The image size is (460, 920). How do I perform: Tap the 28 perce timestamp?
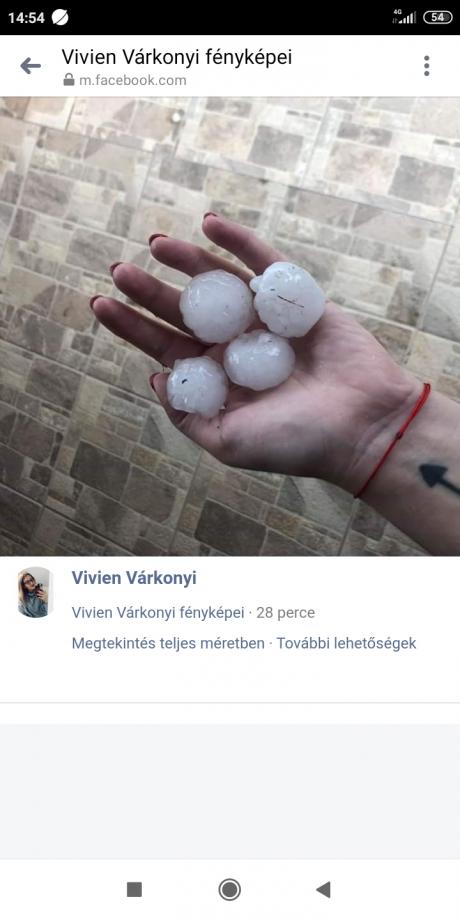coord(285,613)
